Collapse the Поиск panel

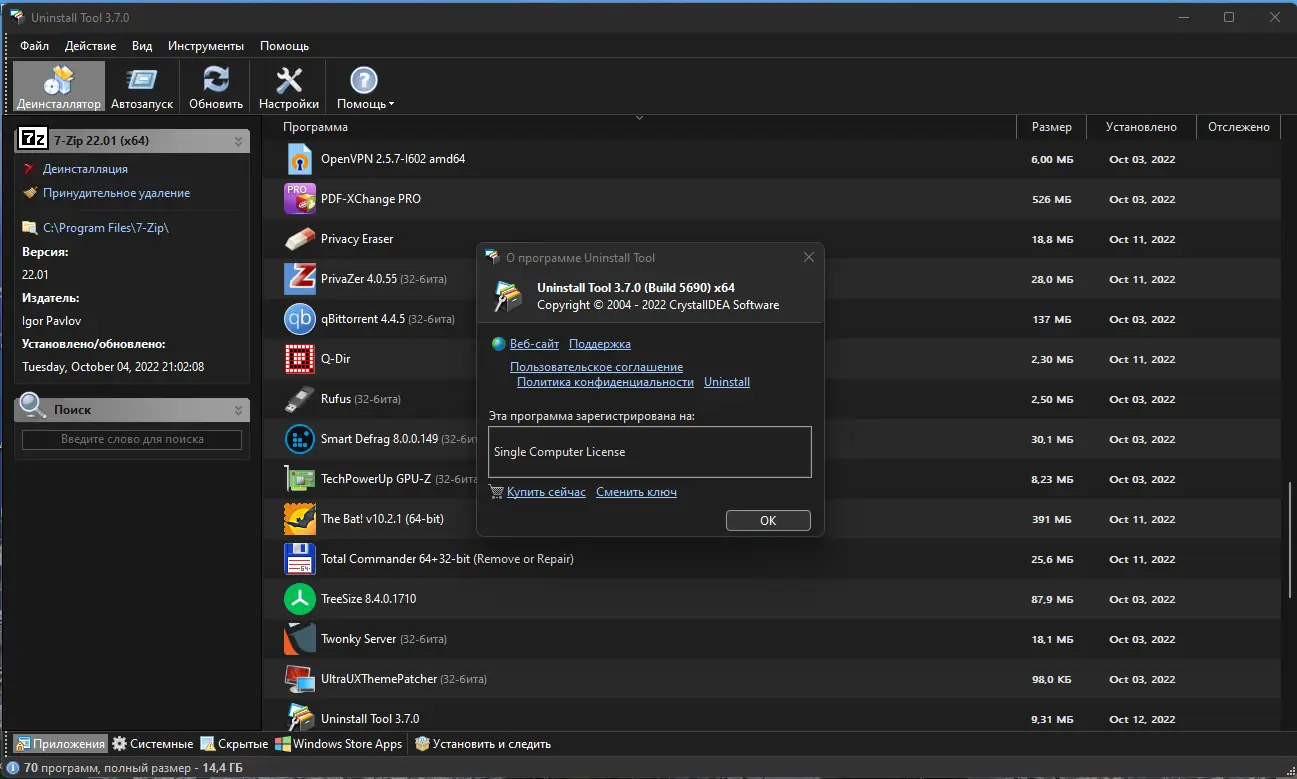point(238,410)
